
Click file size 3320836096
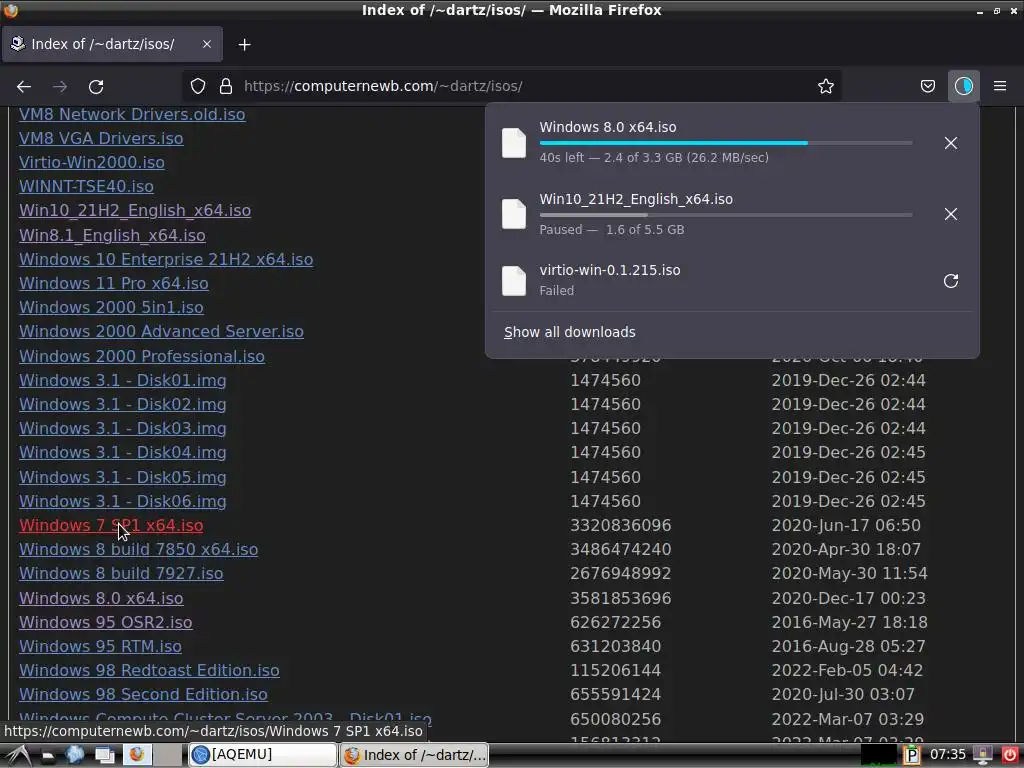pos(620,526)
